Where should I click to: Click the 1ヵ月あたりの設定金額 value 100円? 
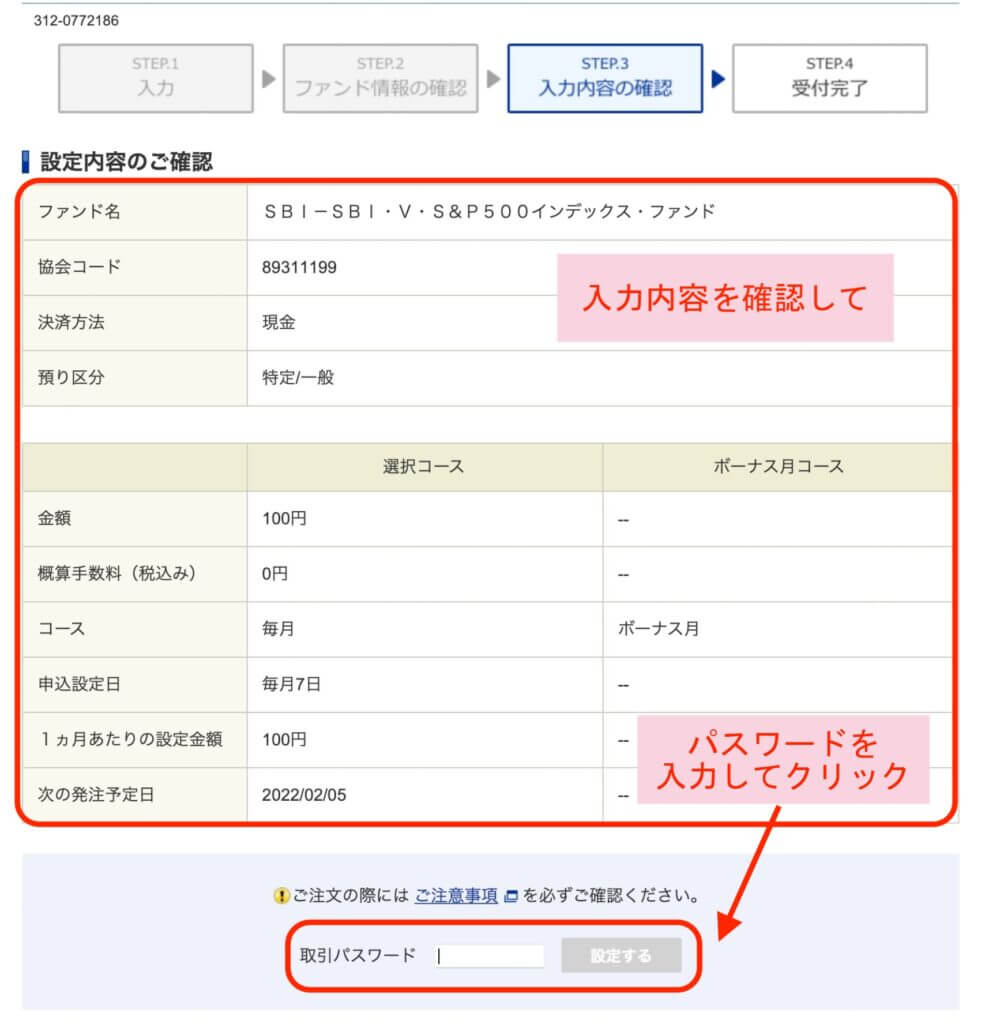284,739
